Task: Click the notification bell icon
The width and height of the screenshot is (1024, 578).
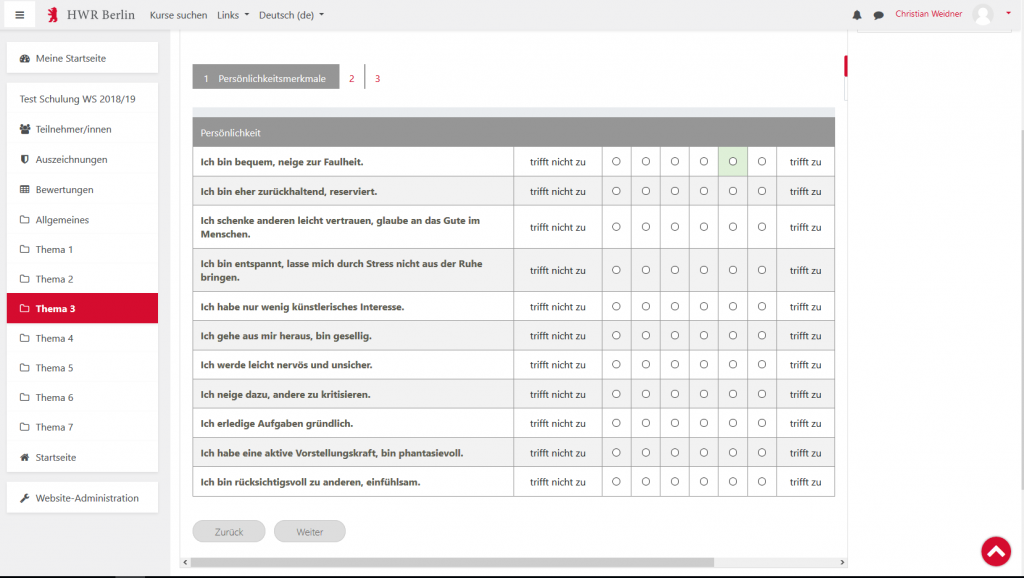Action: 857,15
